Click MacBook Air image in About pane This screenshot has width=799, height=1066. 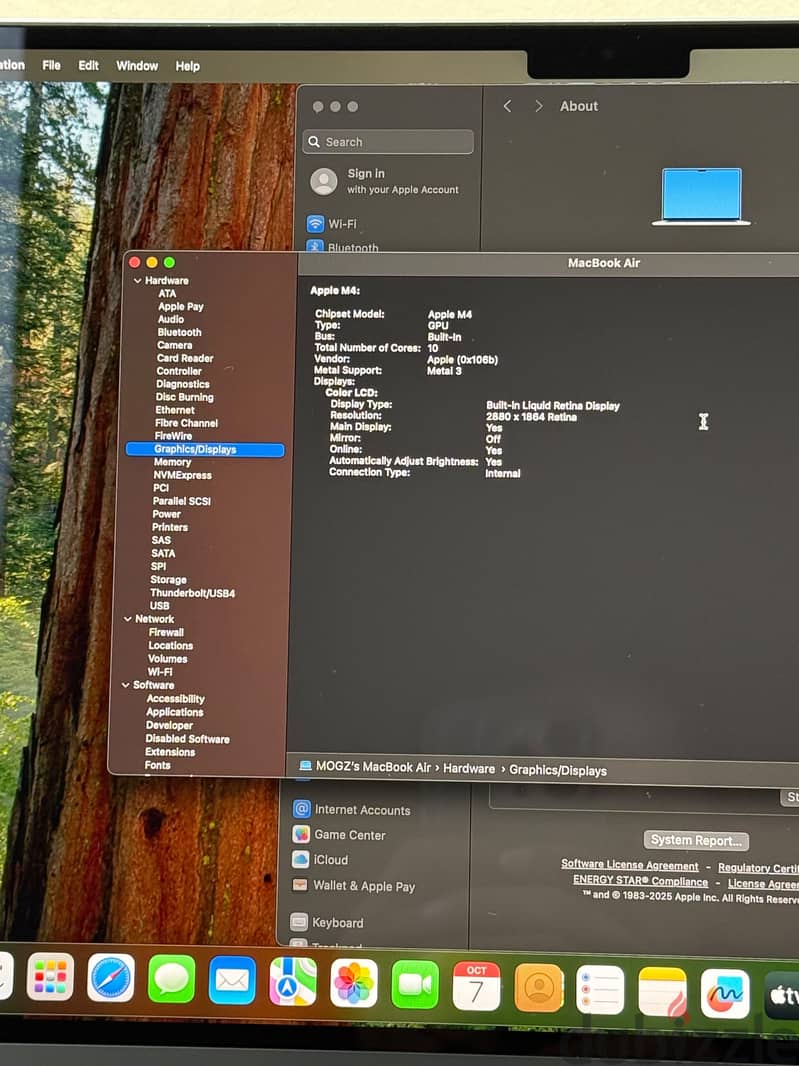pyautogui.click(x=702, y=196)
